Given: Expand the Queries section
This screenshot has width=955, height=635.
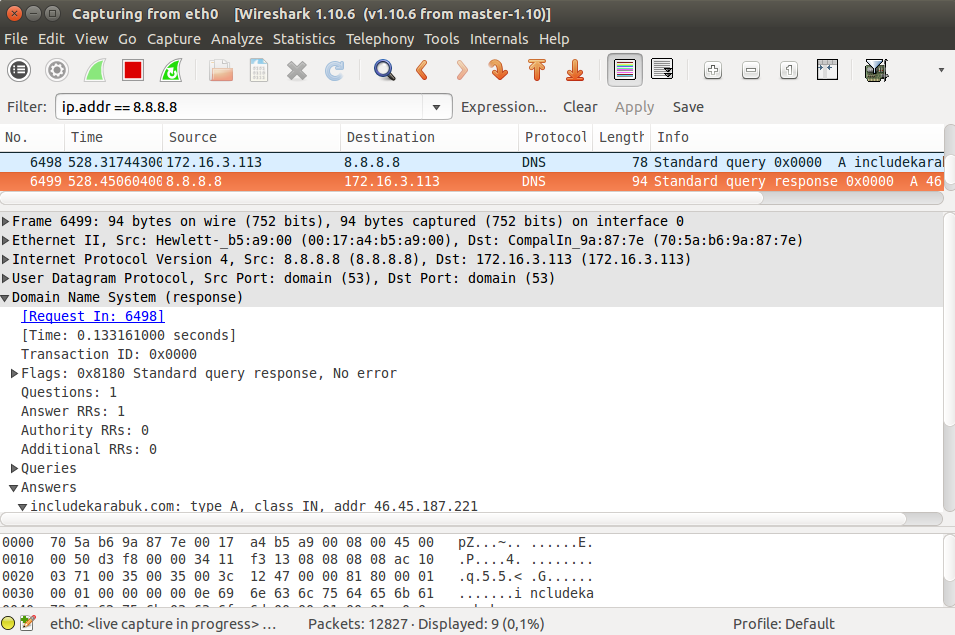Looking at the screenshot, I should 15,468.
